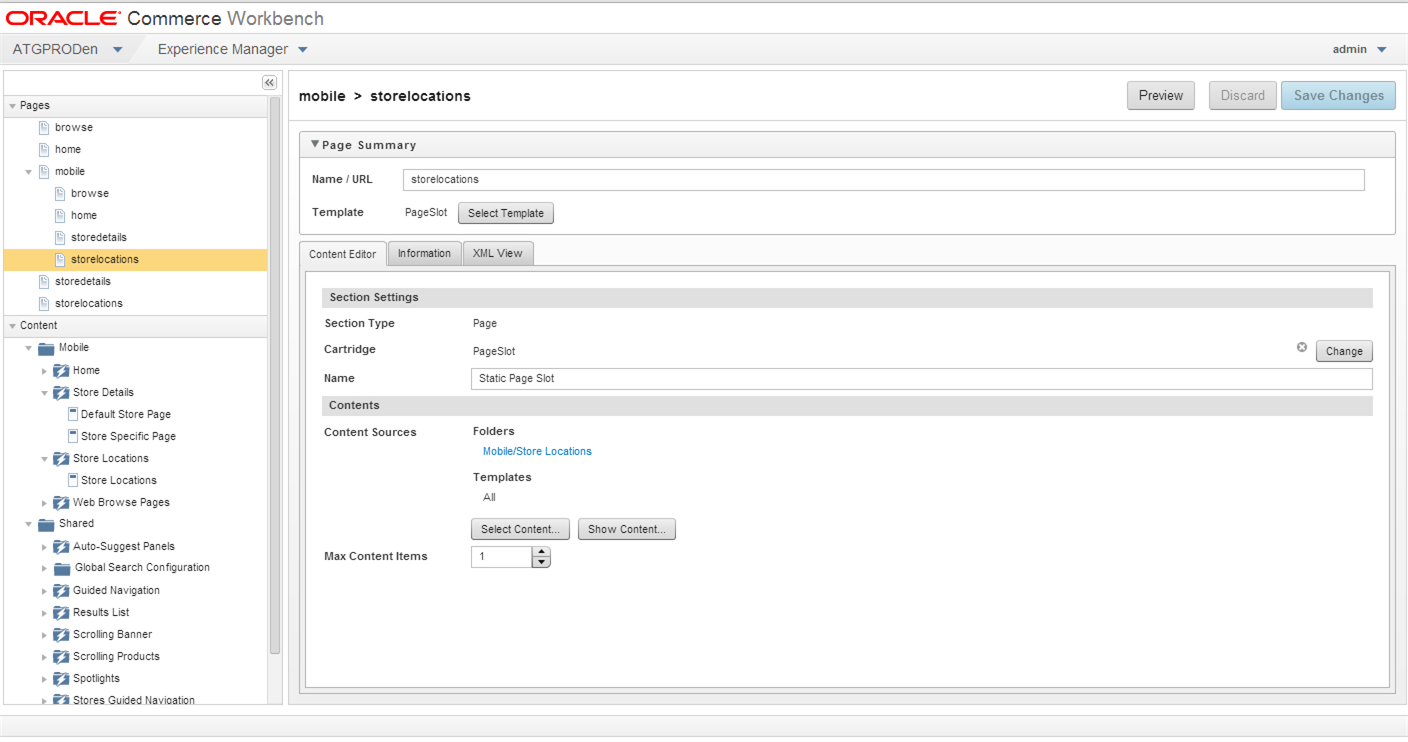Collapse the left navigation panel with double-chevron icon
This screenshot has width=1408, height=742.
pos(269,83)
